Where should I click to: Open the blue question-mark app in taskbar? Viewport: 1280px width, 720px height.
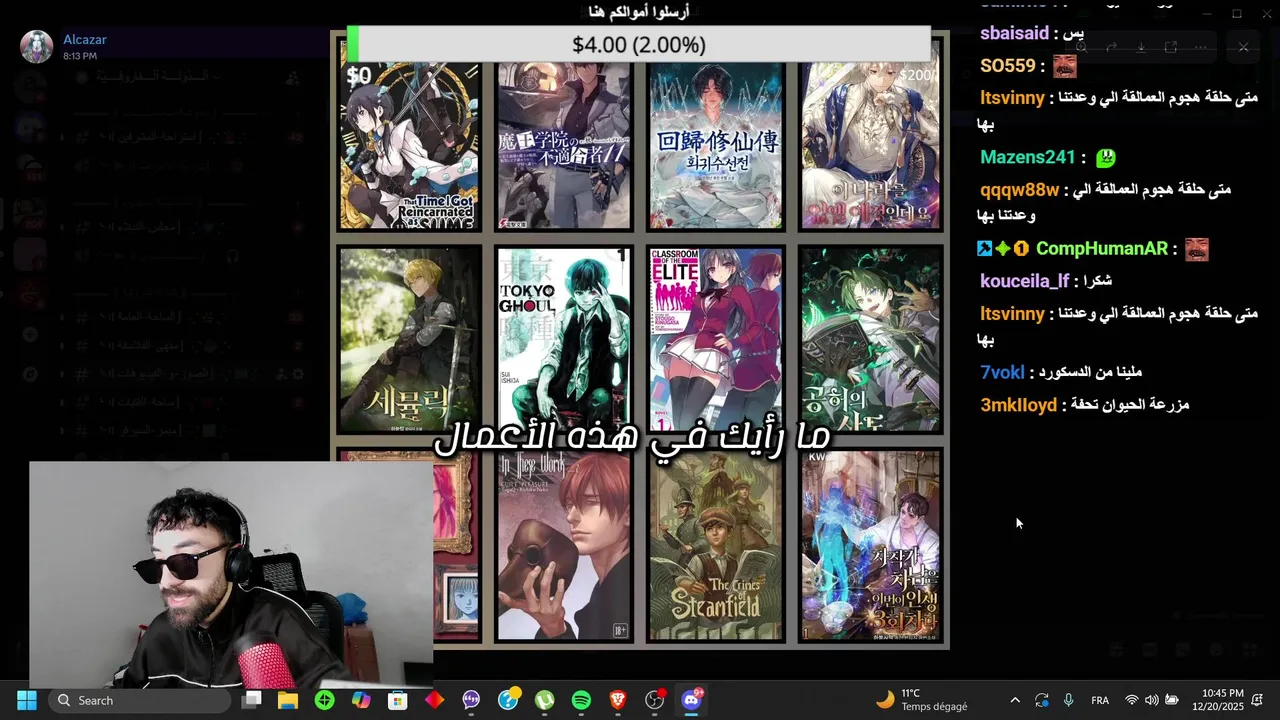point(508,699)
